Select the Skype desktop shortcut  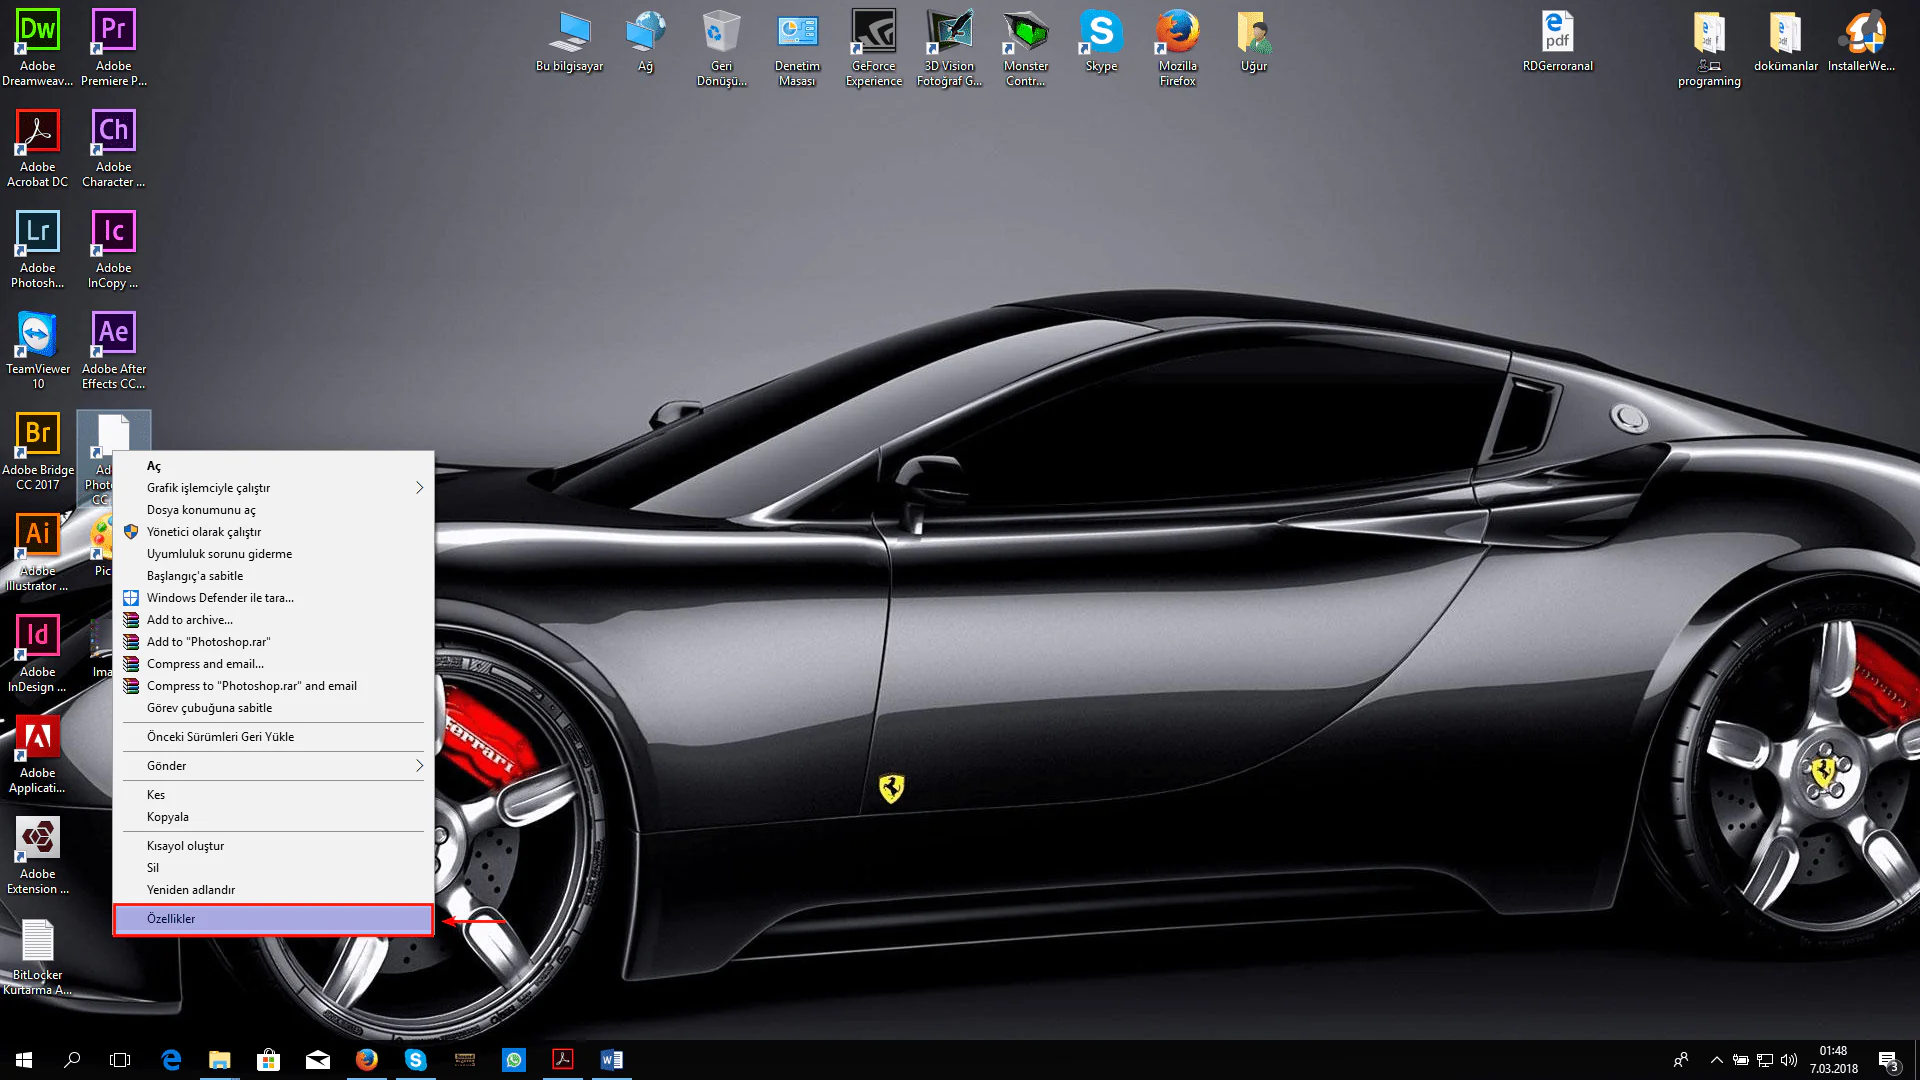(1101, 32)
